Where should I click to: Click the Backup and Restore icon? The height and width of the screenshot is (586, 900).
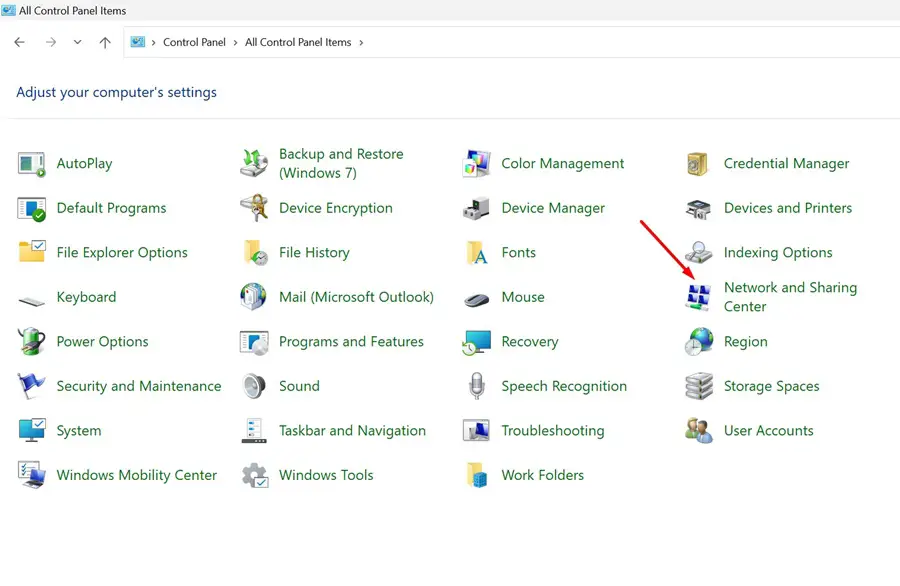[254, 163]
